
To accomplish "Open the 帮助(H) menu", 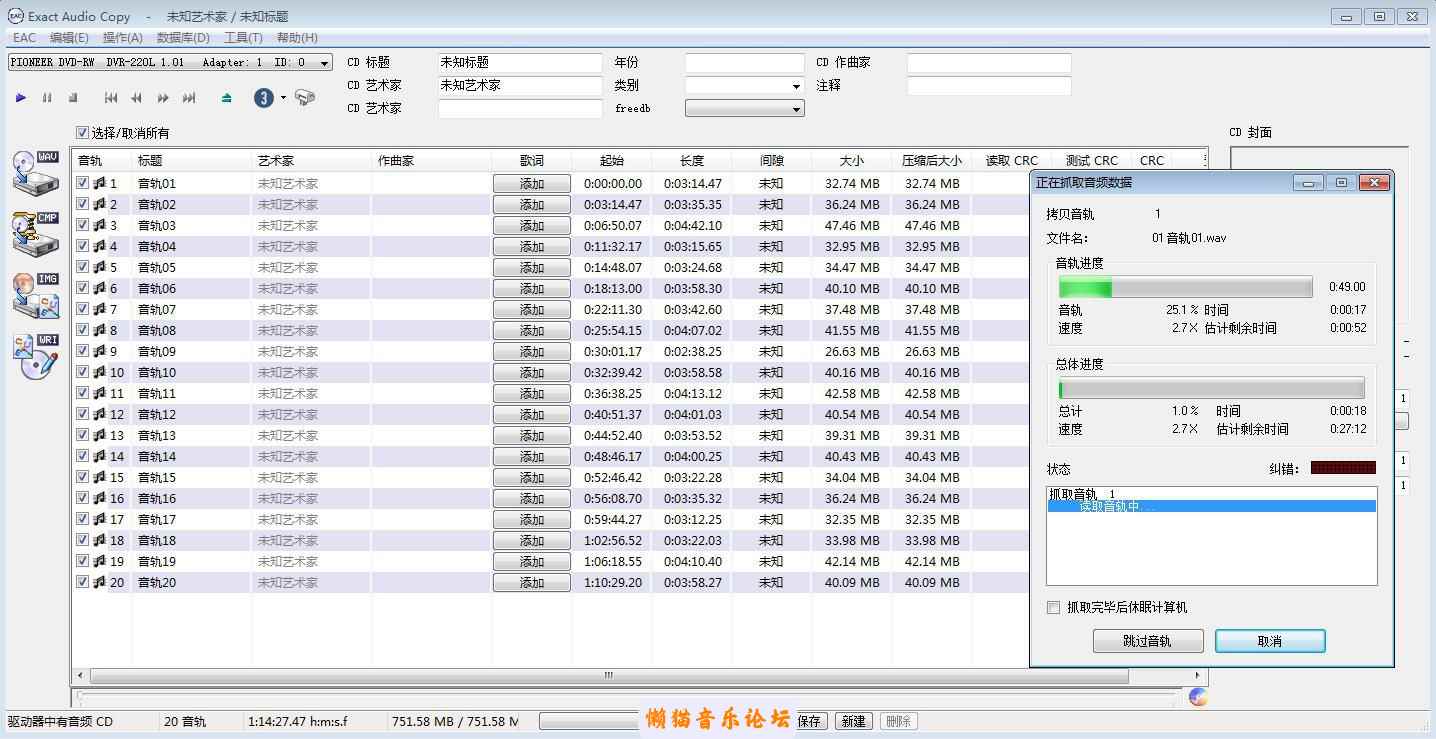I will (297, 38).
